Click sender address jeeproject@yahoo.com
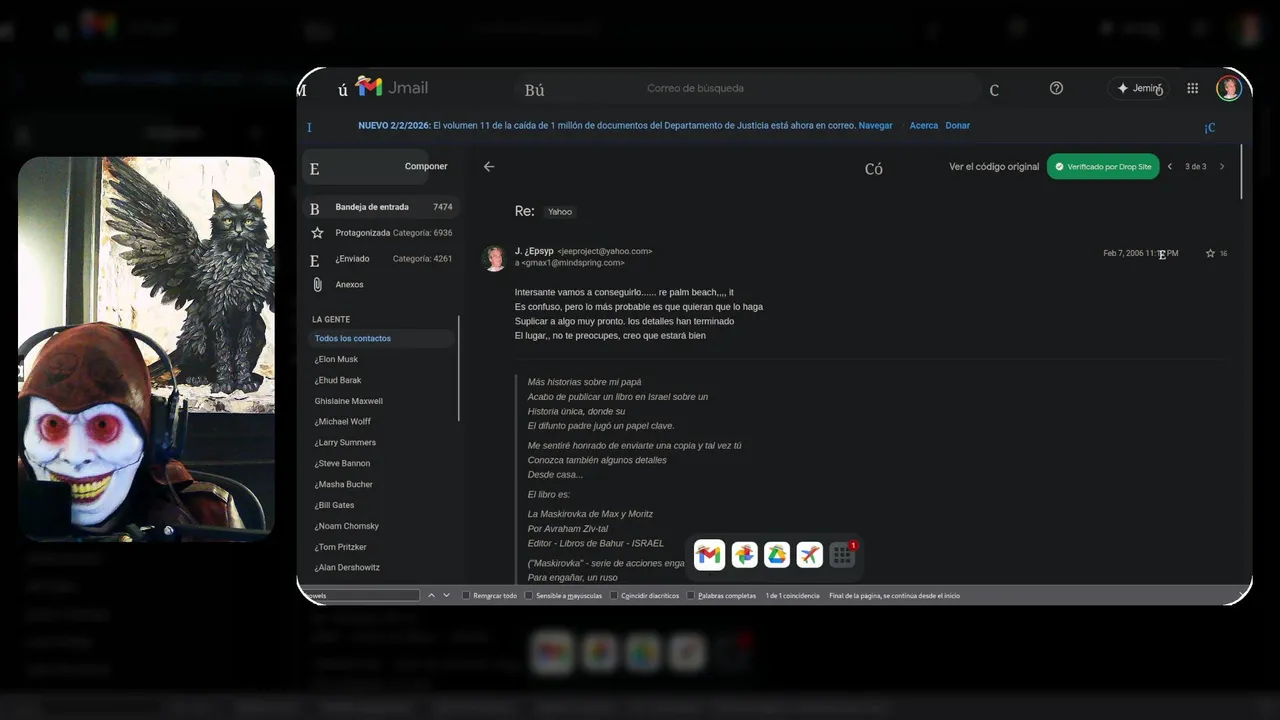The image size is (1280, 720). [605, 252]
